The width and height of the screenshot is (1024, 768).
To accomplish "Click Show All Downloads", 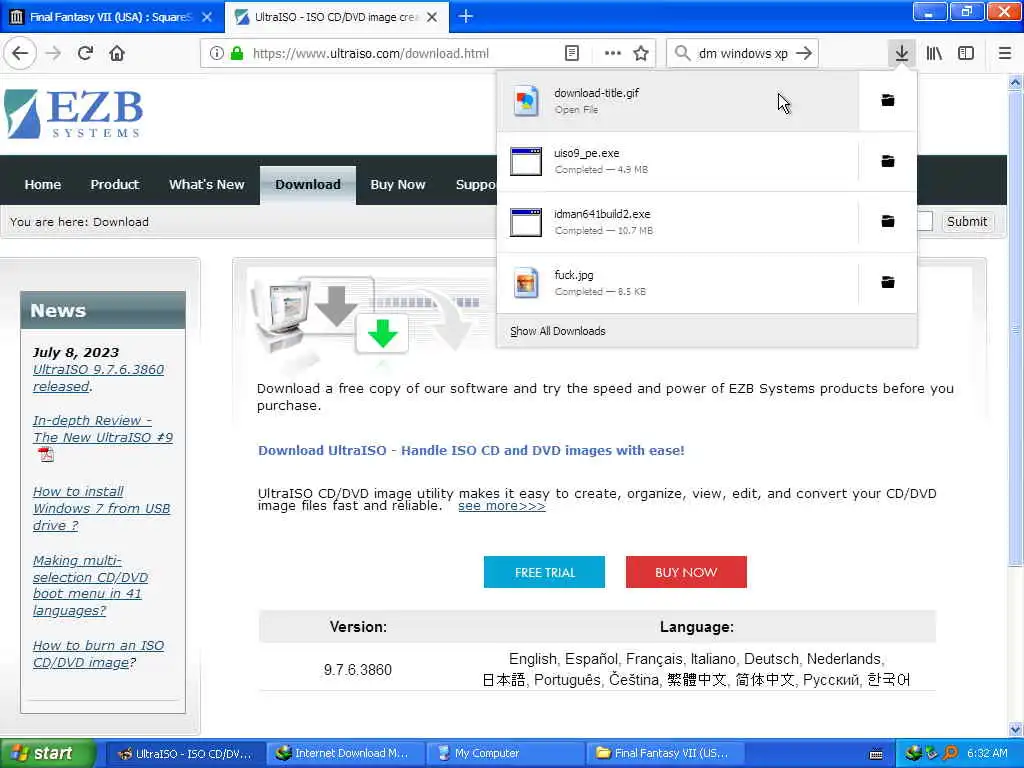I will (x=558, y=331).
